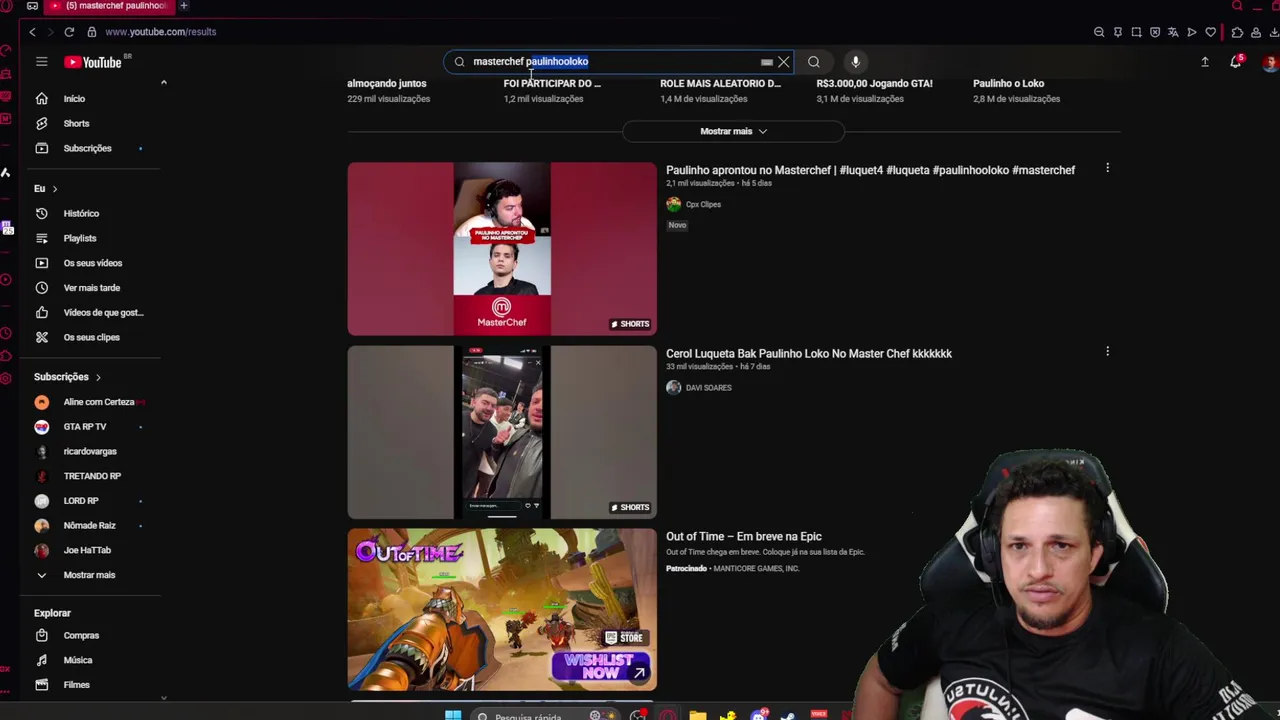Open the notifications bell
Viewport: 1280px width, 720px height.
click(1236, 62)
